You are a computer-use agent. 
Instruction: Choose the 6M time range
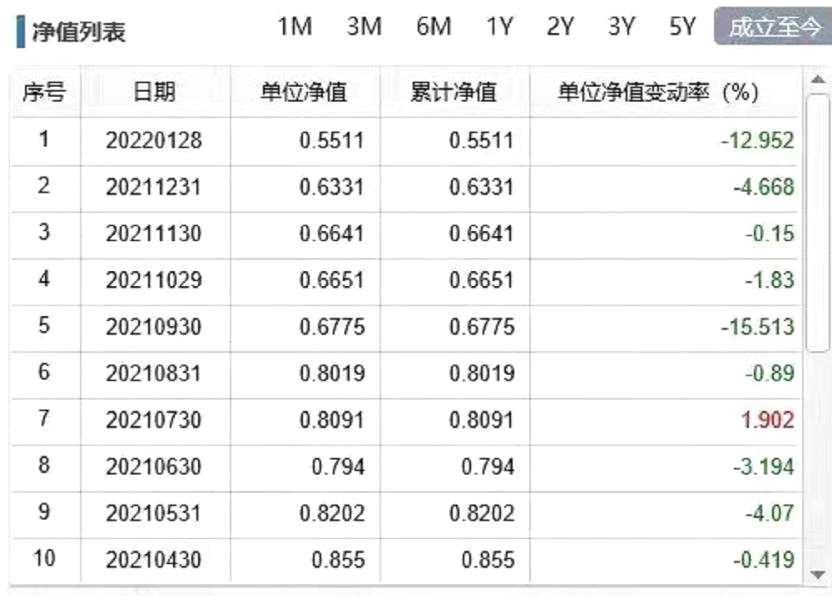click(x=433, y=27)
